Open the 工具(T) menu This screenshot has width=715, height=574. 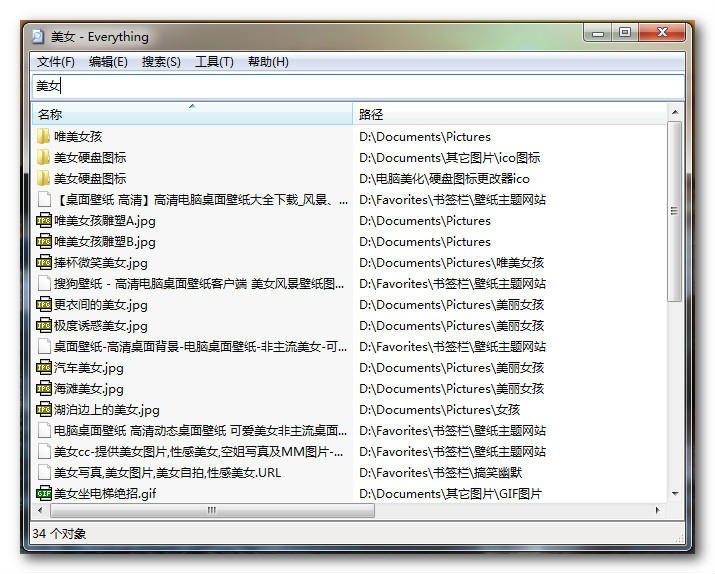(214, 62)
